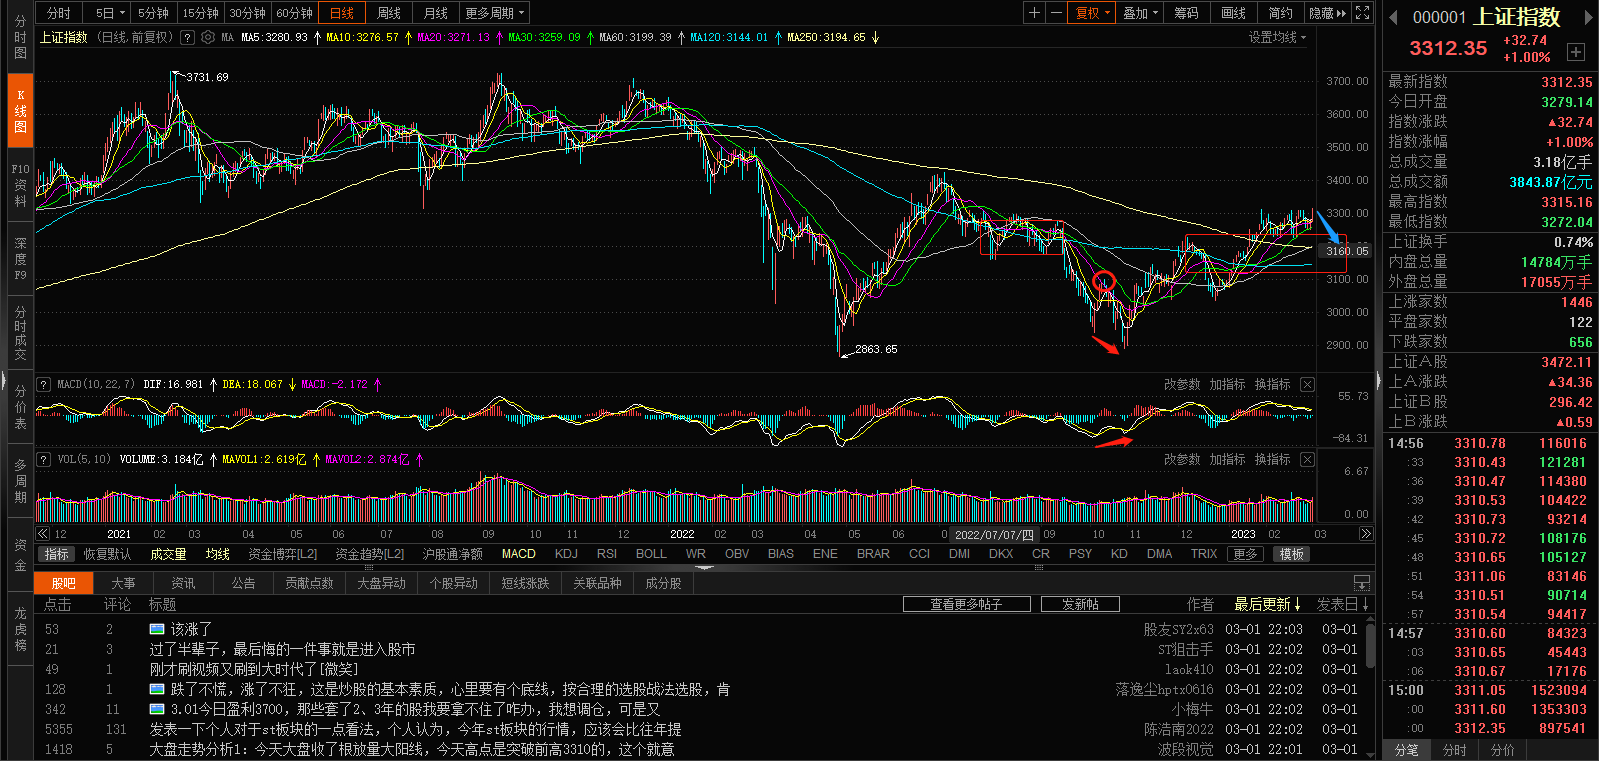Viewport: 1599px width, 761px height.
Task: Click 改参数 in the MACD panel
Action: point(1182,385)
